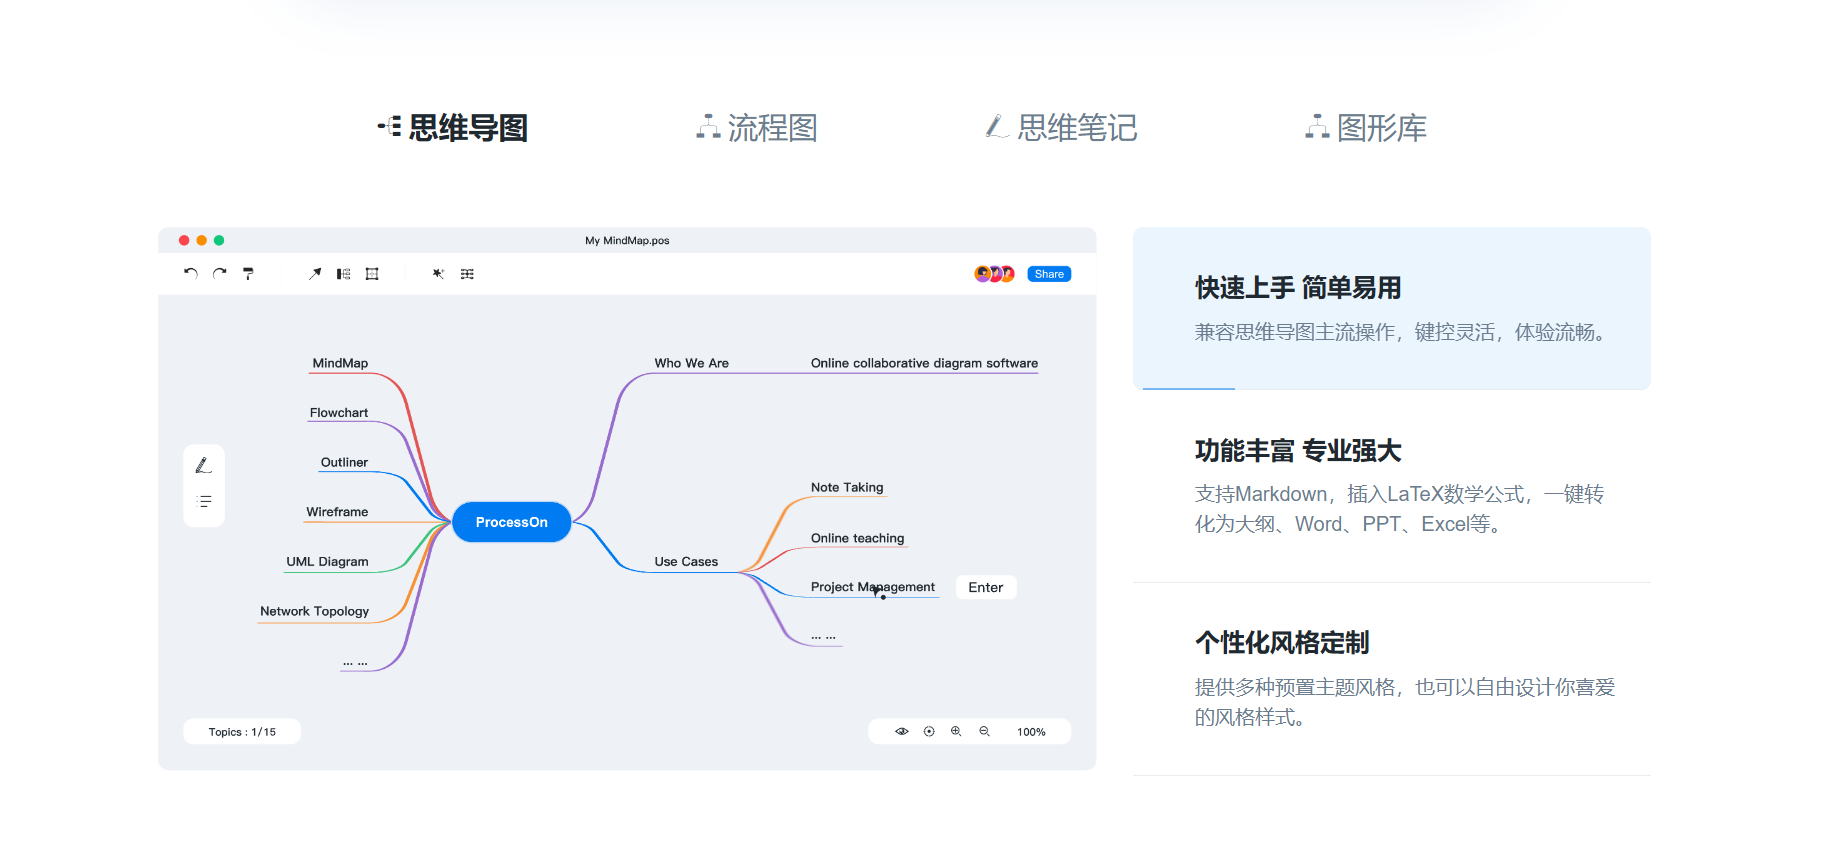Open the structure layout icon in toolbar
Viewport: 1840px width, 866px height.
click(x=467, y=273)
